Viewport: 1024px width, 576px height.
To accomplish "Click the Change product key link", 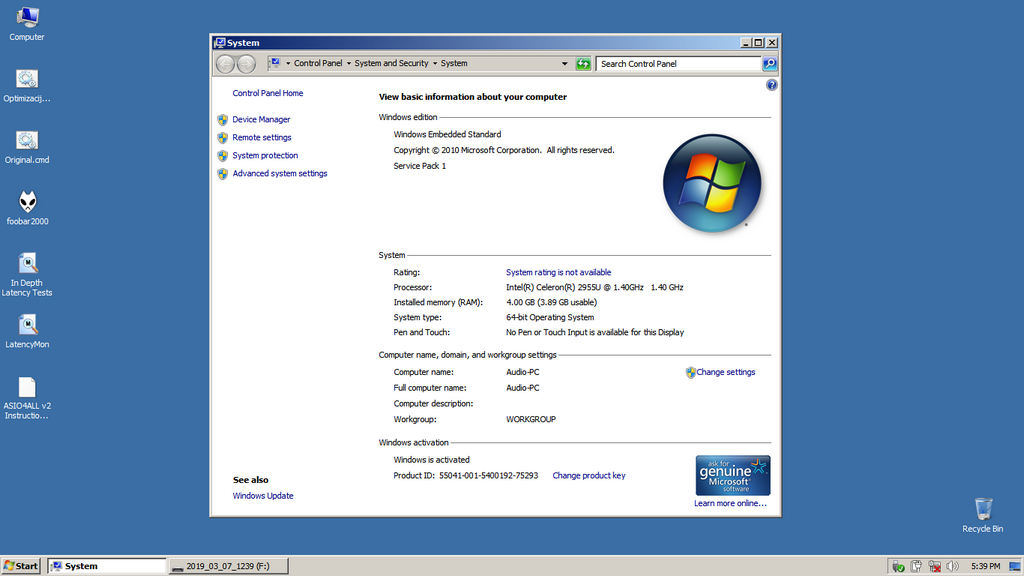I will 589,475.
